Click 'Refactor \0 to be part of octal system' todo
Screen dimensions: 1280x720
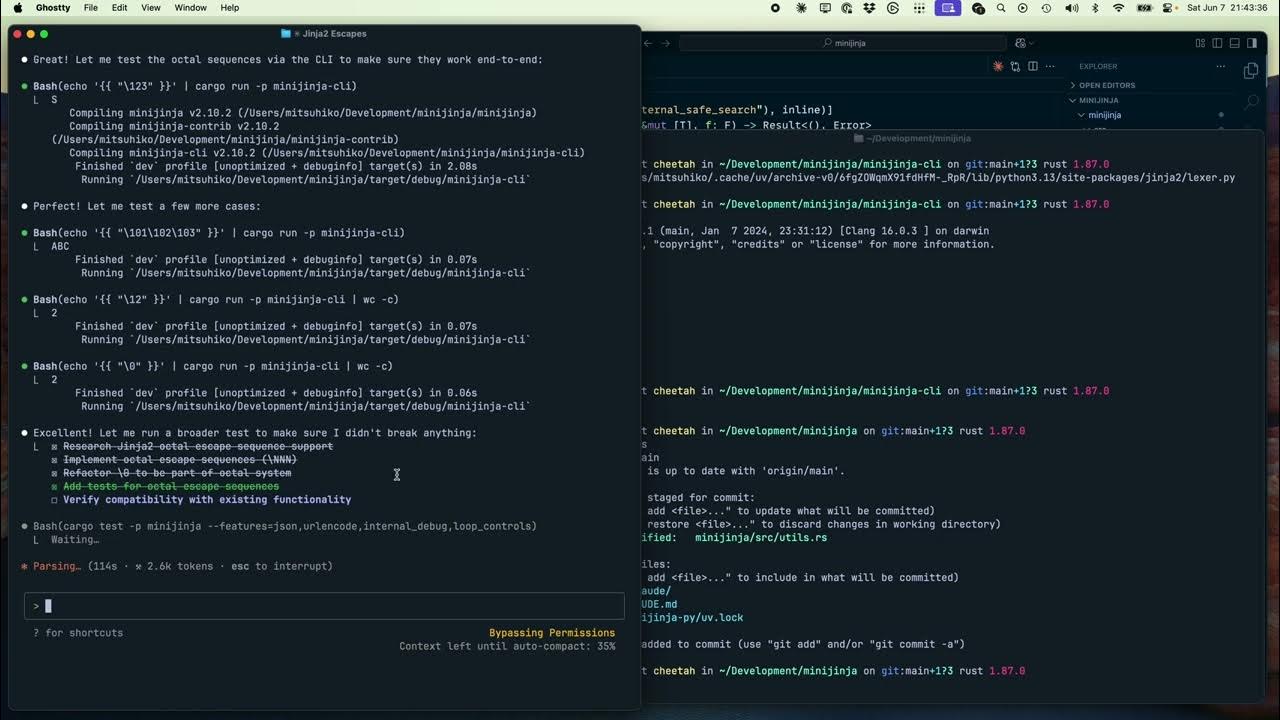177,473
